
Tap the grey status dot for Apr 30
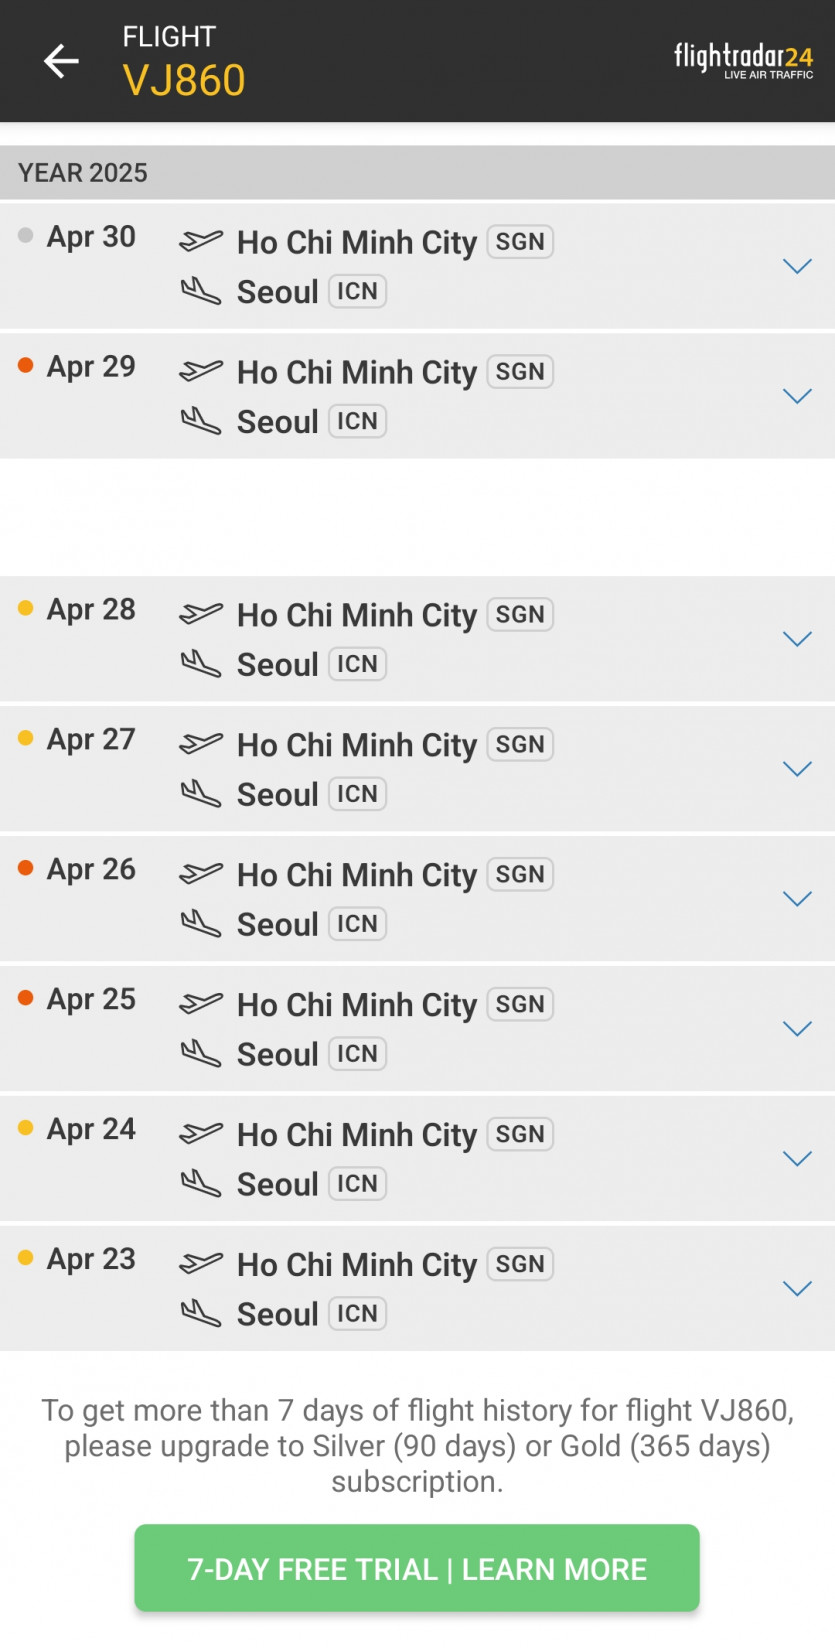[x=26, y=236]
